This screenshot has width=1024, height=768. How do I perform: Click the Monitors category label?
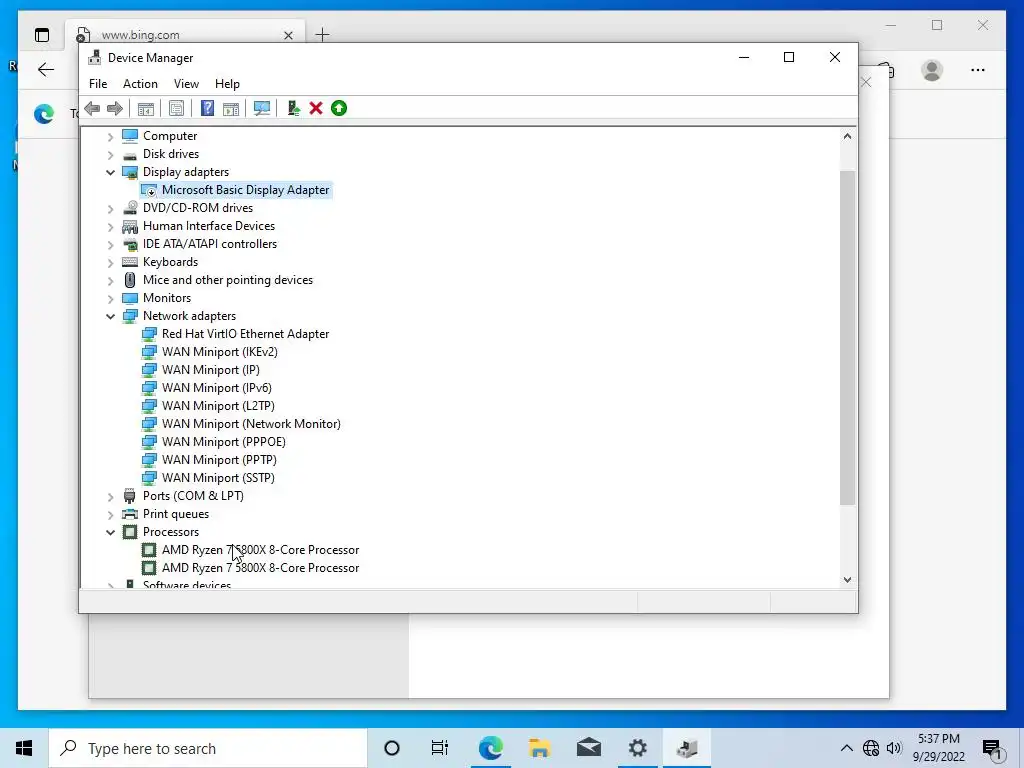pyautogui.click(x=167, y=298)
